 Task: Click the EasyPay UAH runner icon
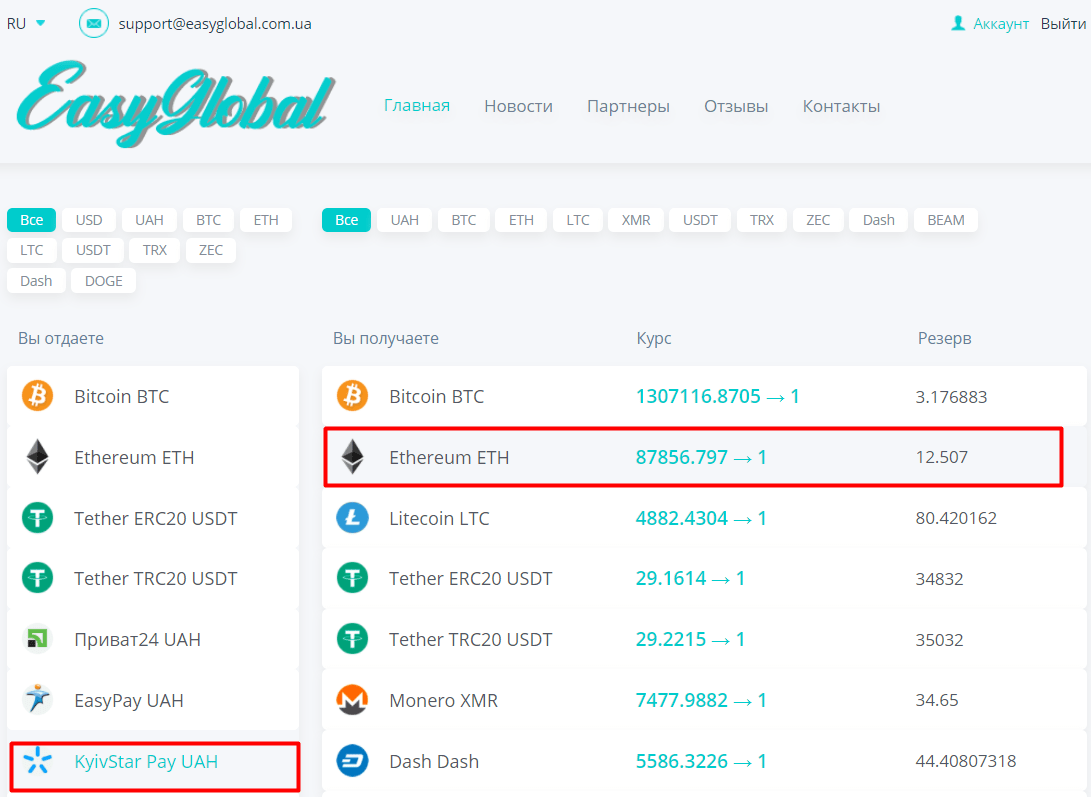coord(37,700)
